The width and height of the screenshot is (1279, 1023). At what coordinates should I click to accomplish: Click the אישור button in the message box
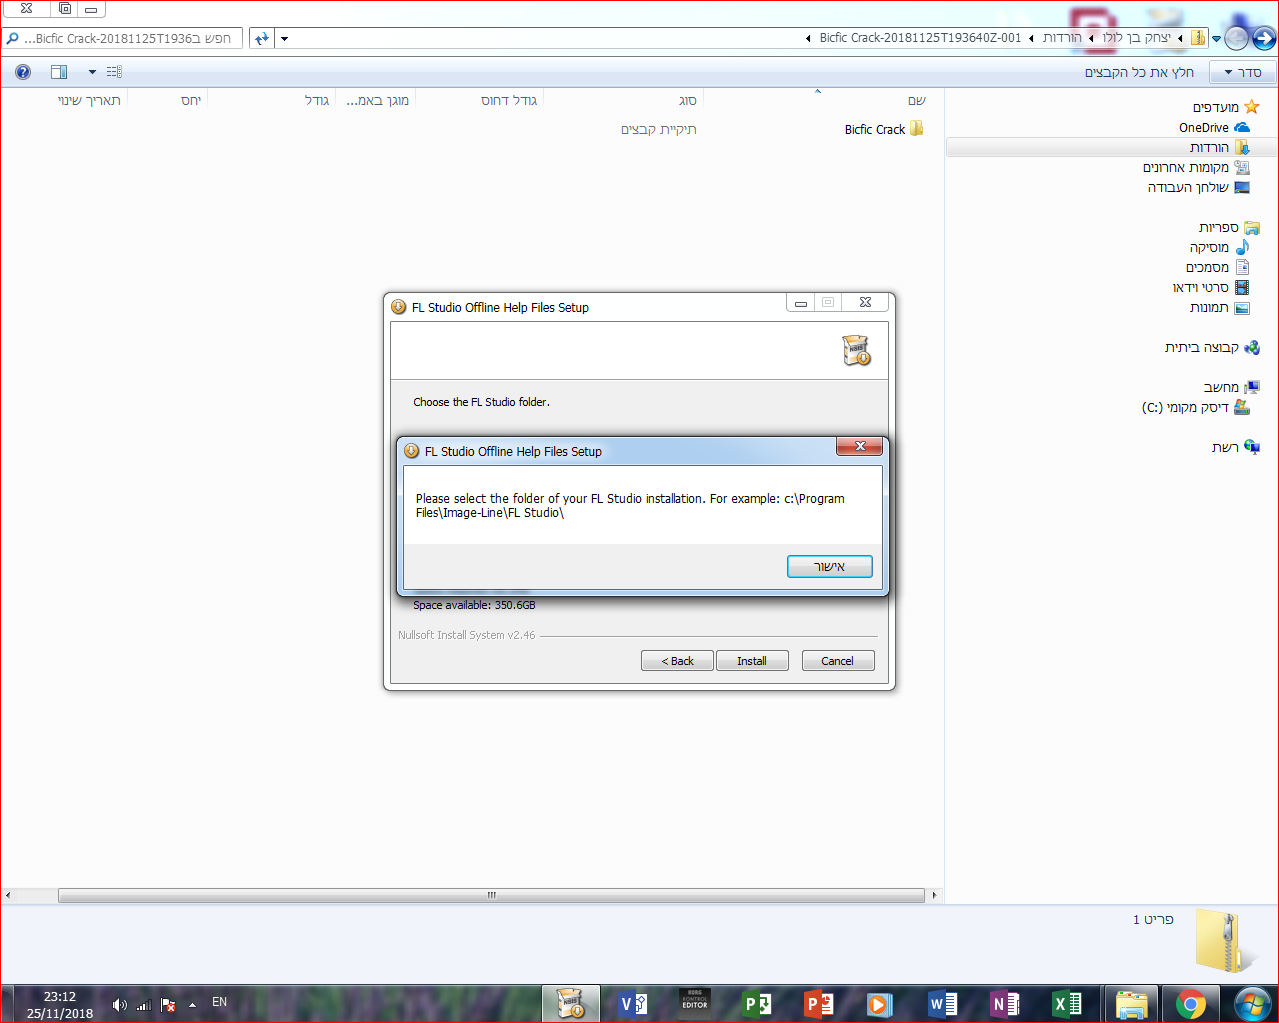pos(829,567)
